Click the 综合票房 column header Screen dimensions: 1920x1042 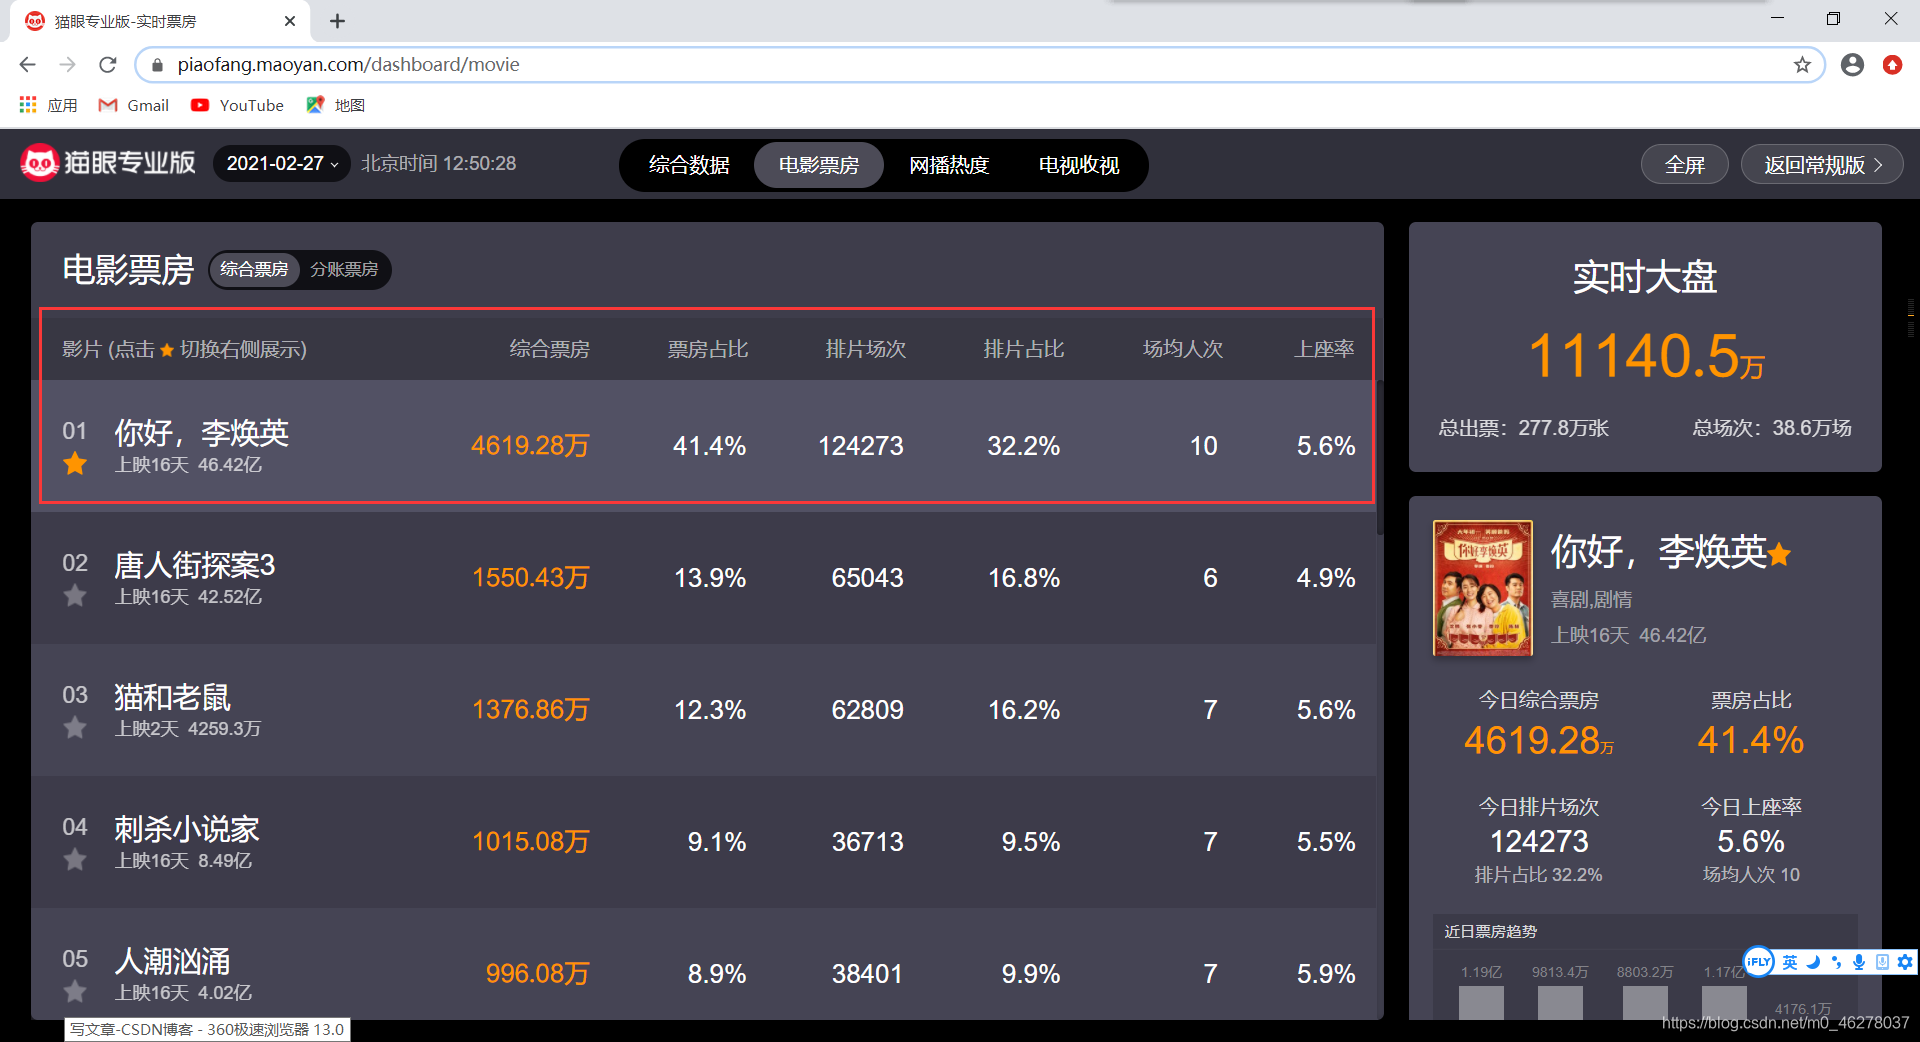(549, 349)
